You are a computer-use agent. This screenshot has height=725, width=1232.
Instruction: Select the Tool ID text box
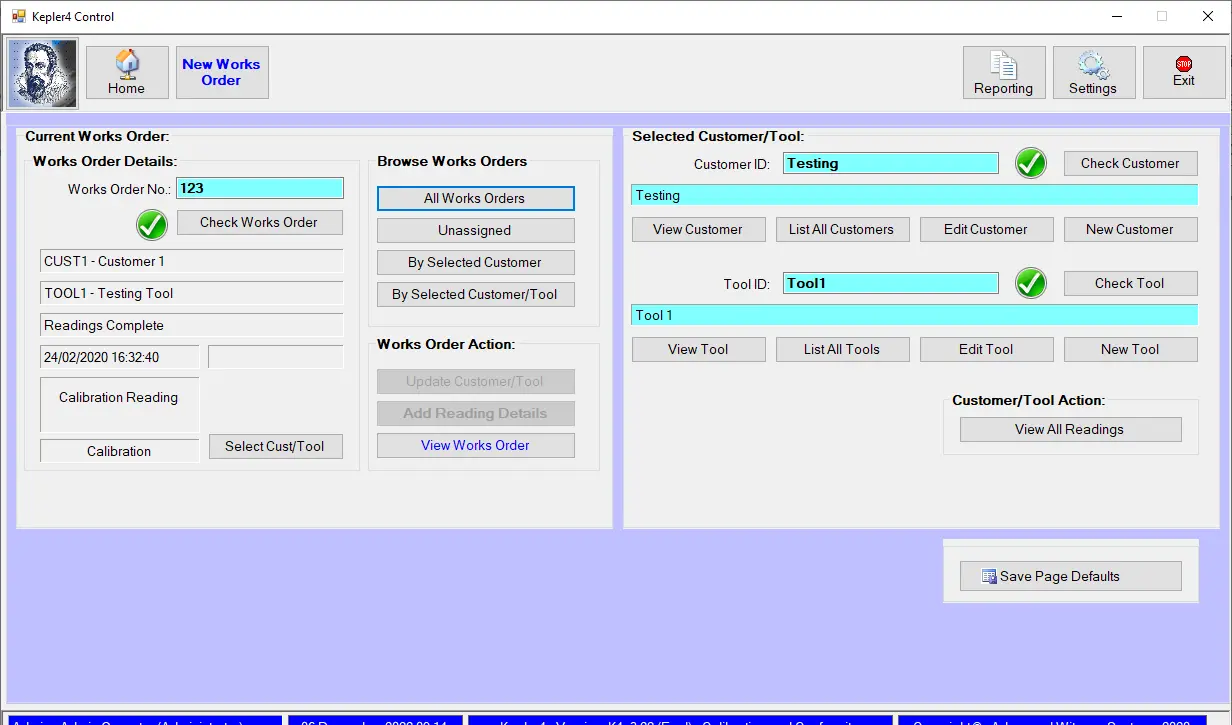[x=890, y=283]
